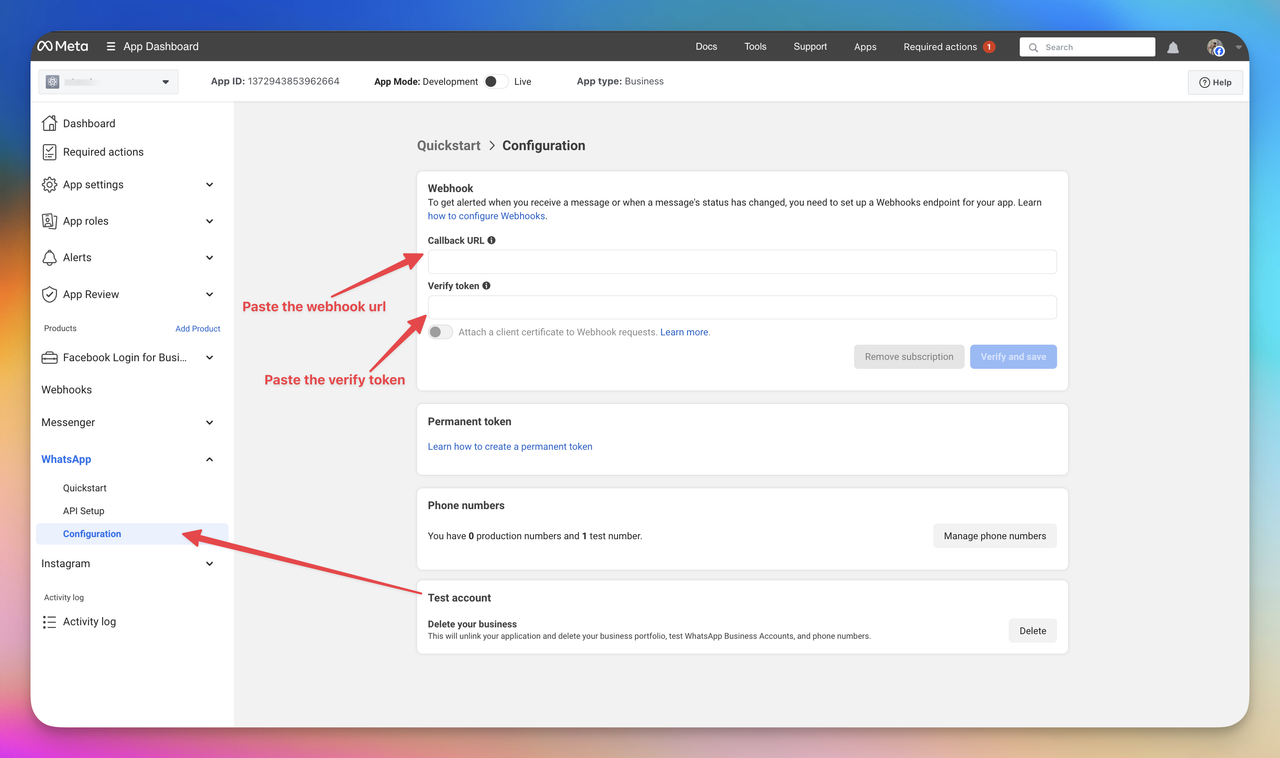Click the Callback URL input field
The width and height of the screenshot is (1280, 758).
click(x=742, y=262)
